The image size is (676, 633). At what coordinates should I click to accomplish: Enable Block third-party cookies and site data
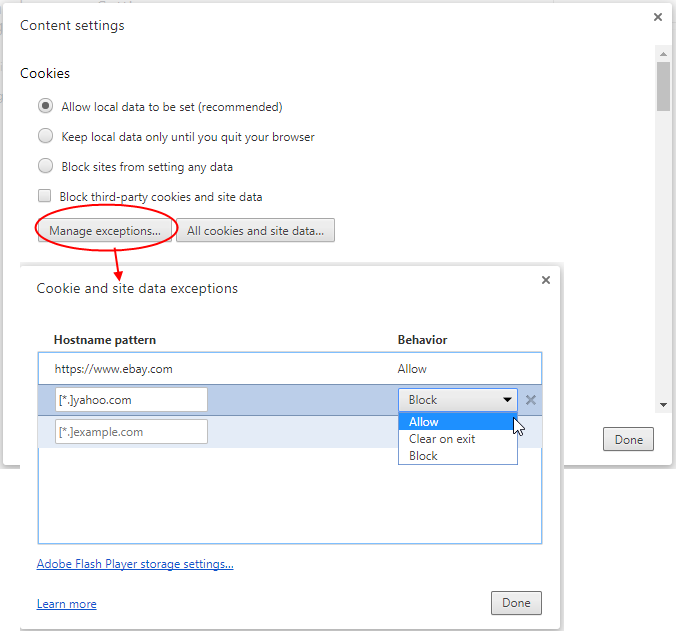44,196
